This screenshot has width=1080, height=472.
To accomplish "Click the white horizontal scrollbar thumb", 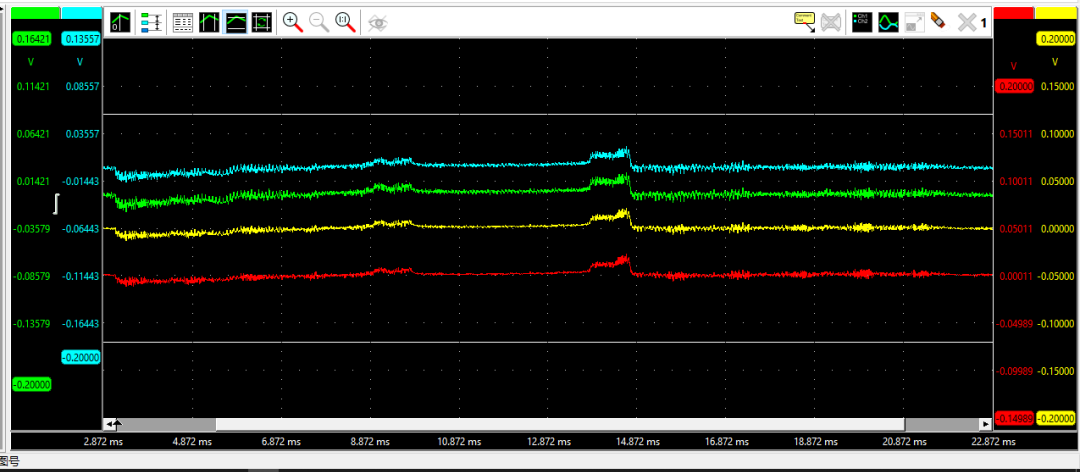I will pos(560,424).
